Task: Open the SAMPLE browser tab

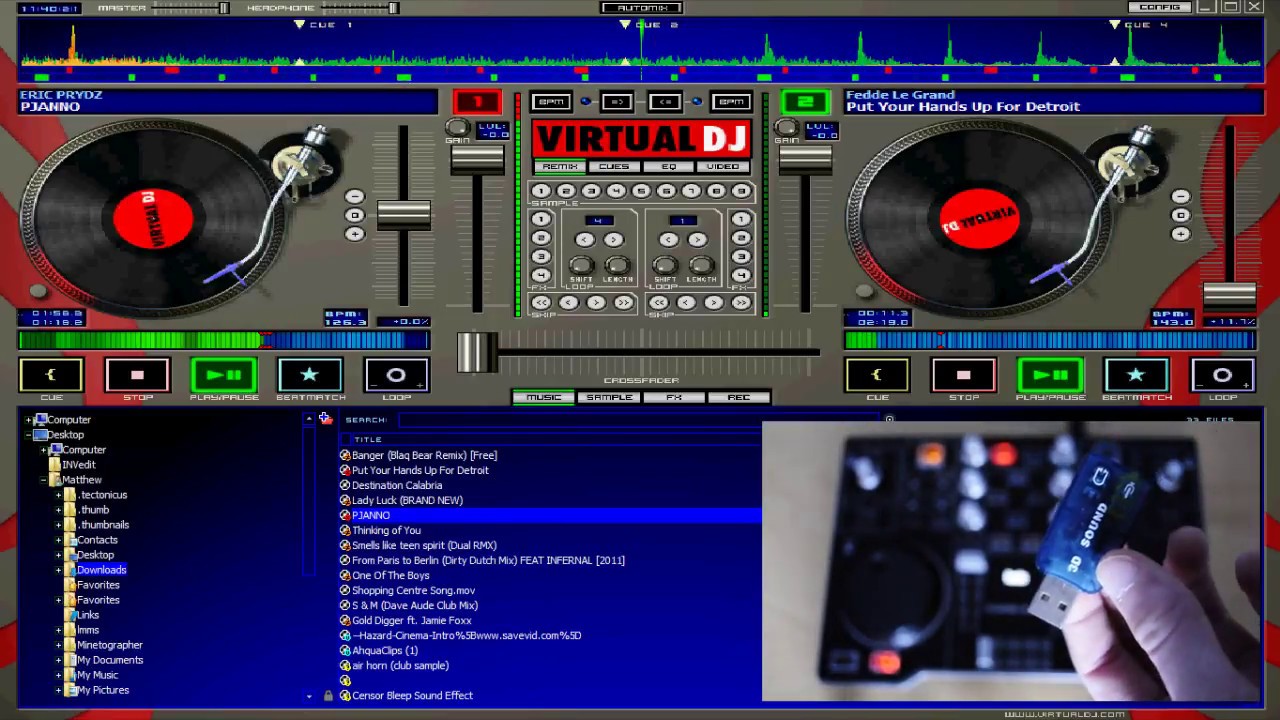Action: coord(609,397)
